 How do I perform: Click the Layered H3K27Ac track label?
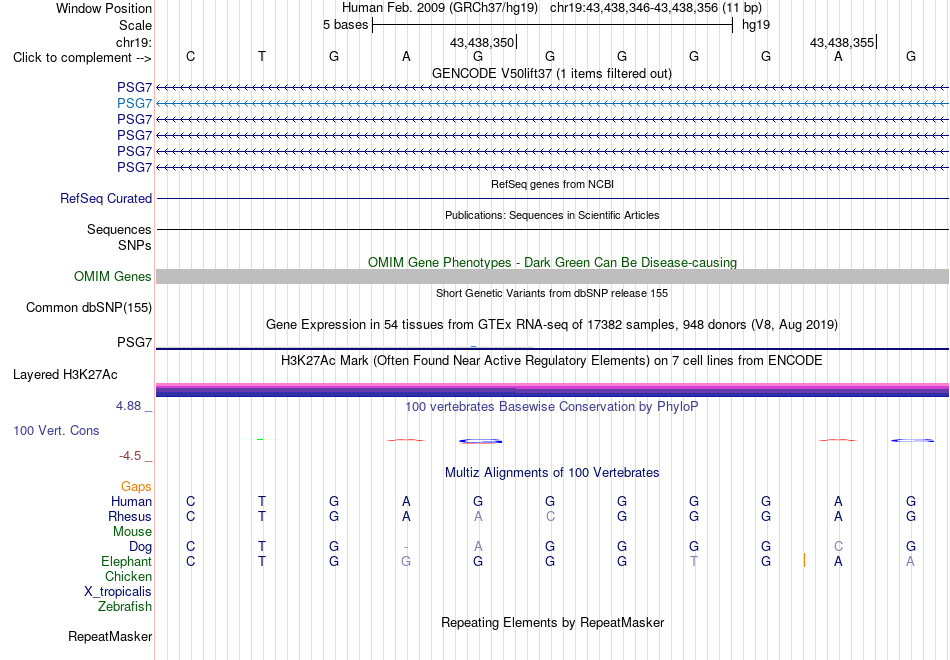[x=65, y=375]
